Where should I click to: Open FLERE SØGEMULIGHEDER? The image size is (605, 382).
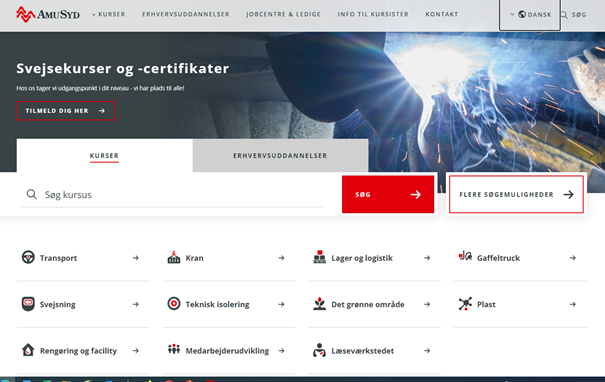516,194
